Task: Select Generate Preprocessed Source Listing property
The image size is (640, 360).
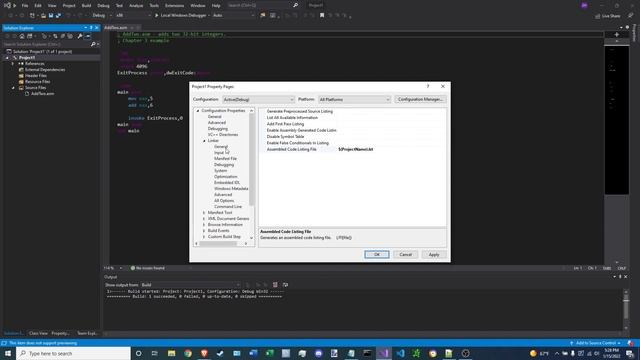Action: [x=353, y=111]
